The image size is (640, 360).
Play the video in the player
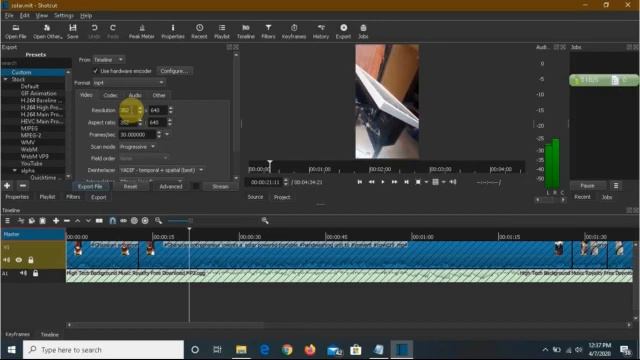pos(383,182)
